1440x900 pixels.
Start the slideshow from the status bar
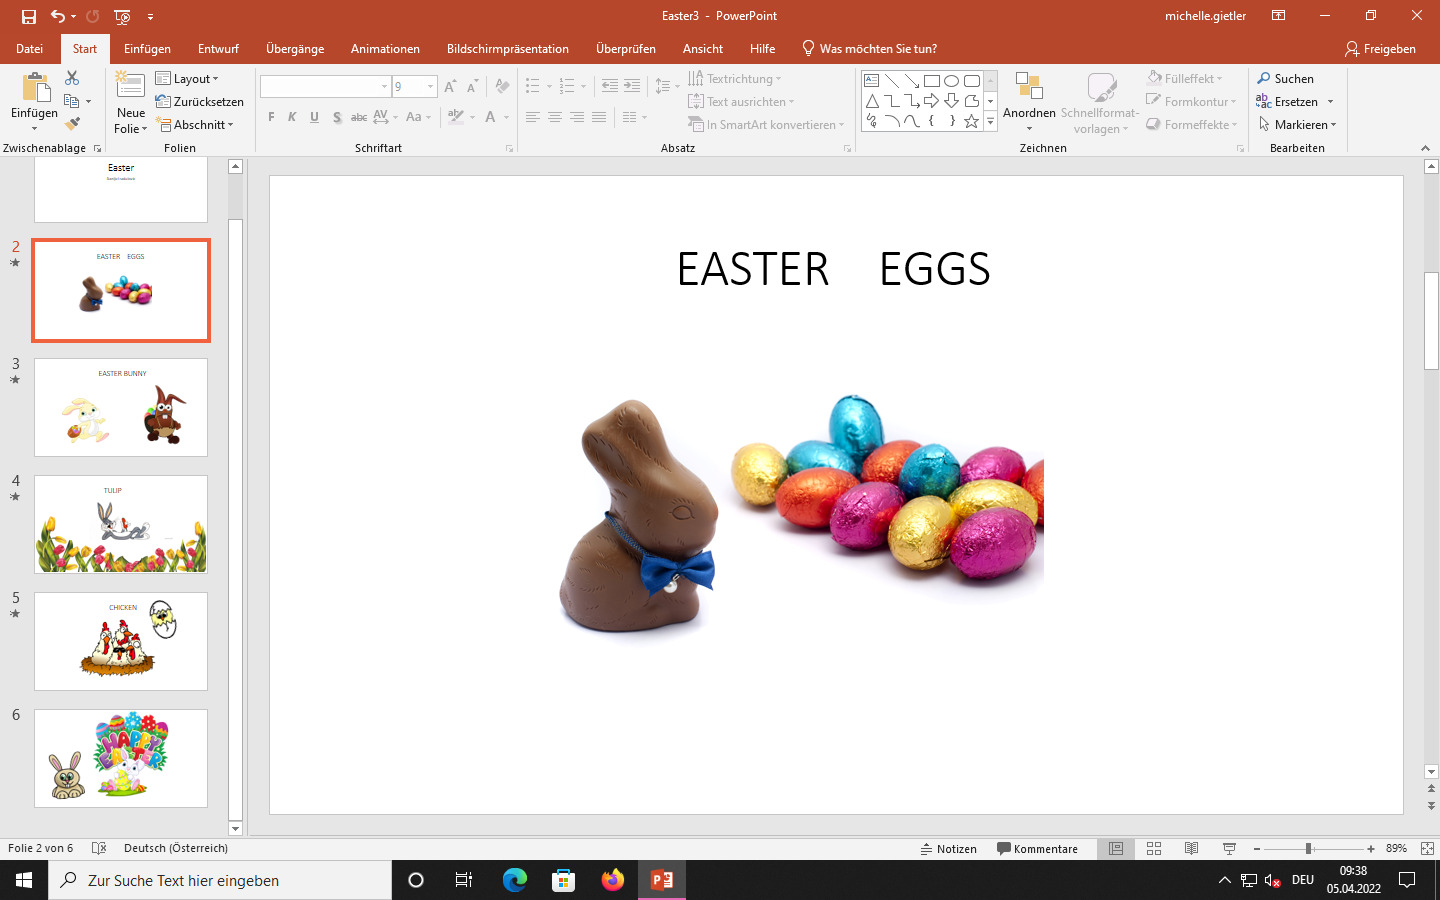[1229, 848]
